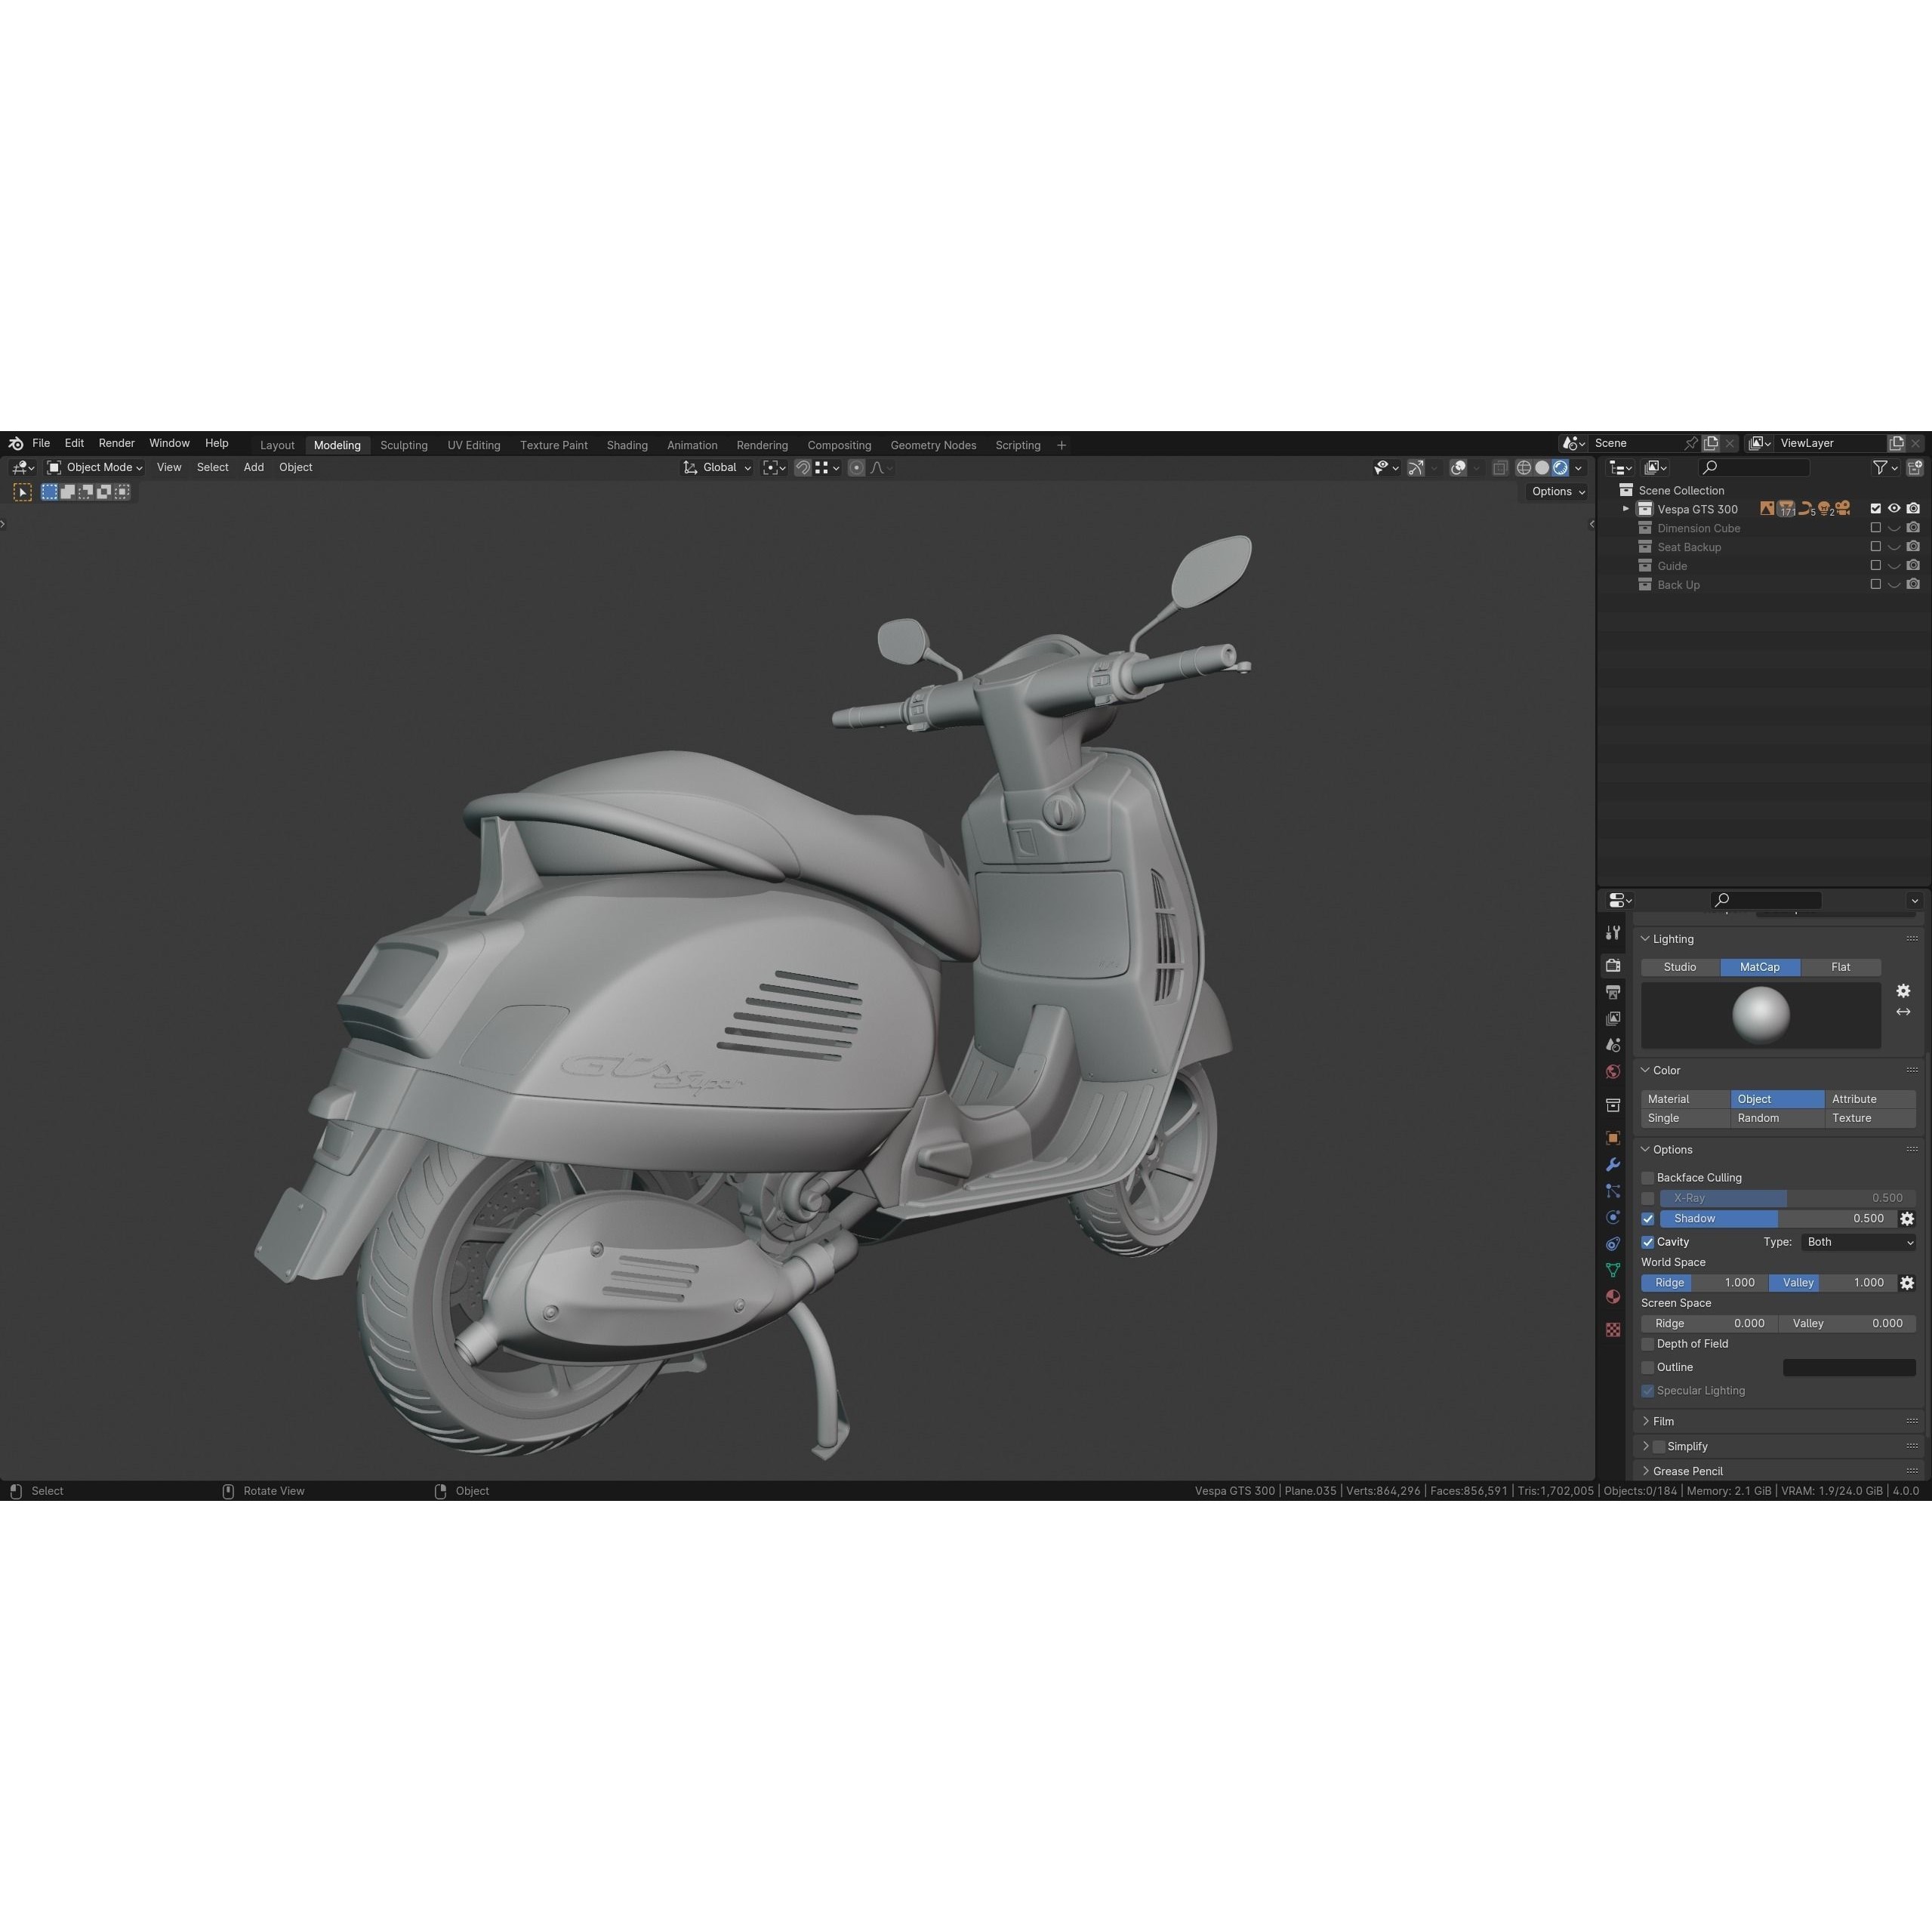Open the viewport Options dropdown

click(x=1558, y=492)
